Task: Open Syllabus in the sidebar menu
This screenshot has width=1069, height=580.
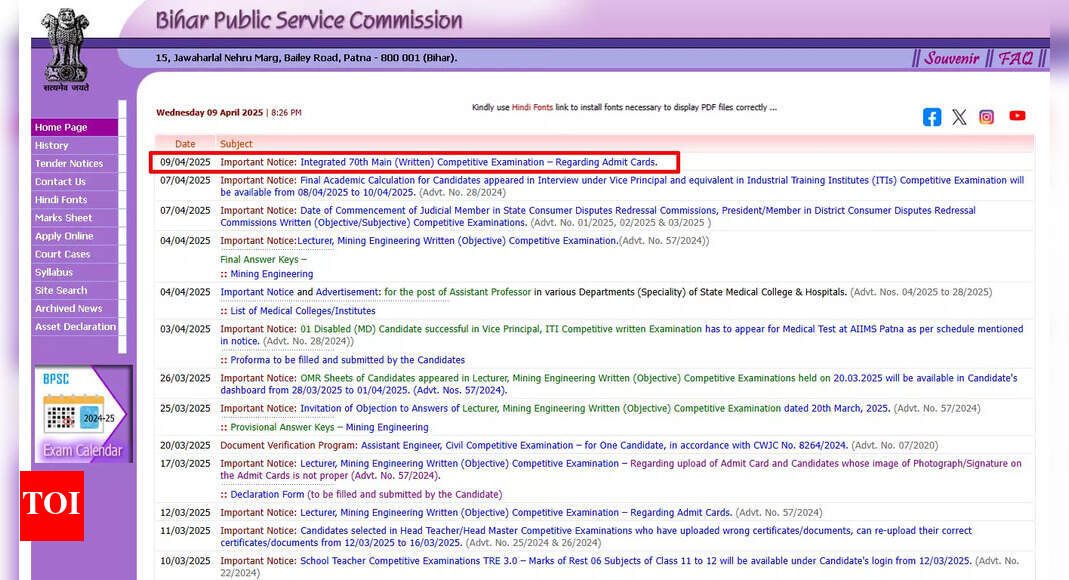Action: (x=74, y=272)
